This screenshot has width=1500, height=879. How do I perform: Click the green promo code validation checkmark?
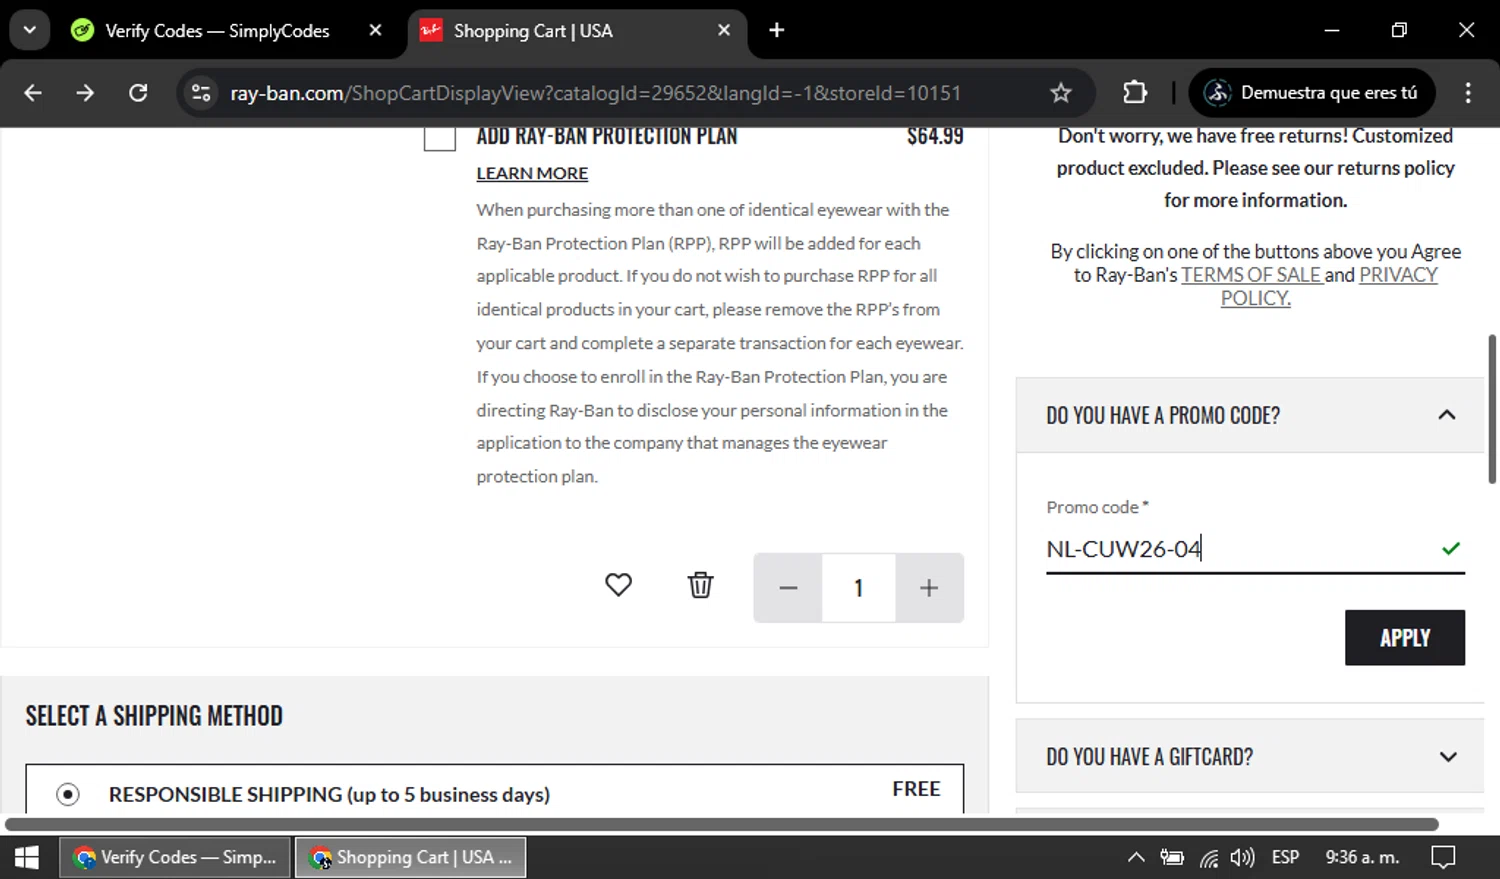(x=1451, y=548)
